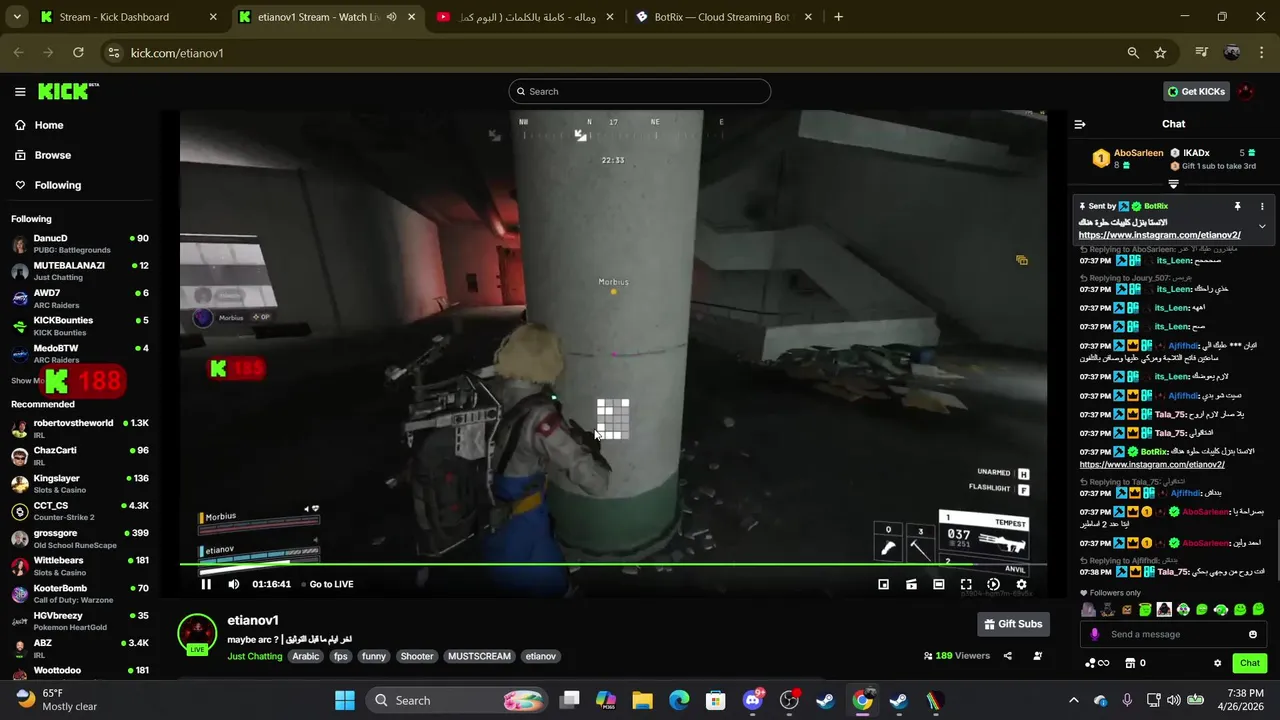
Task: Click etianov1 channel avatar
Action: click(197, 633)
